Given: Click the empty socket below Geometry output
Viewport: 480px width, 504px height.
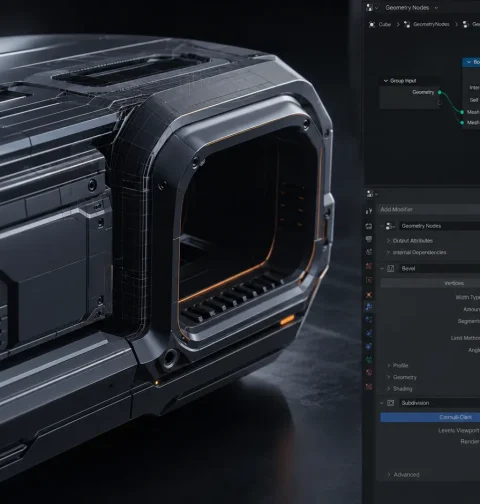Looking at the screenshot, I should (x=440, y=103).
